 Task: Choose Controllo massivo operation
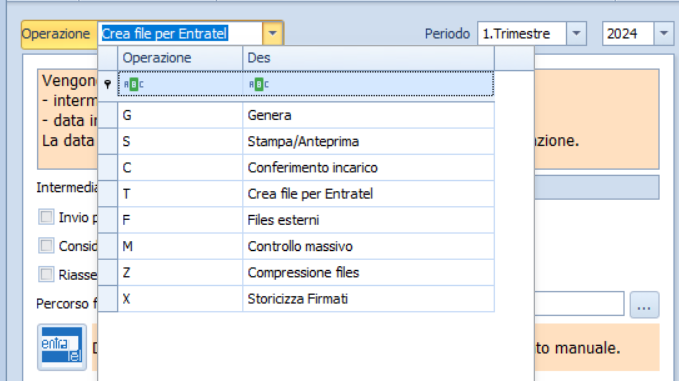[x=306, y=246]
